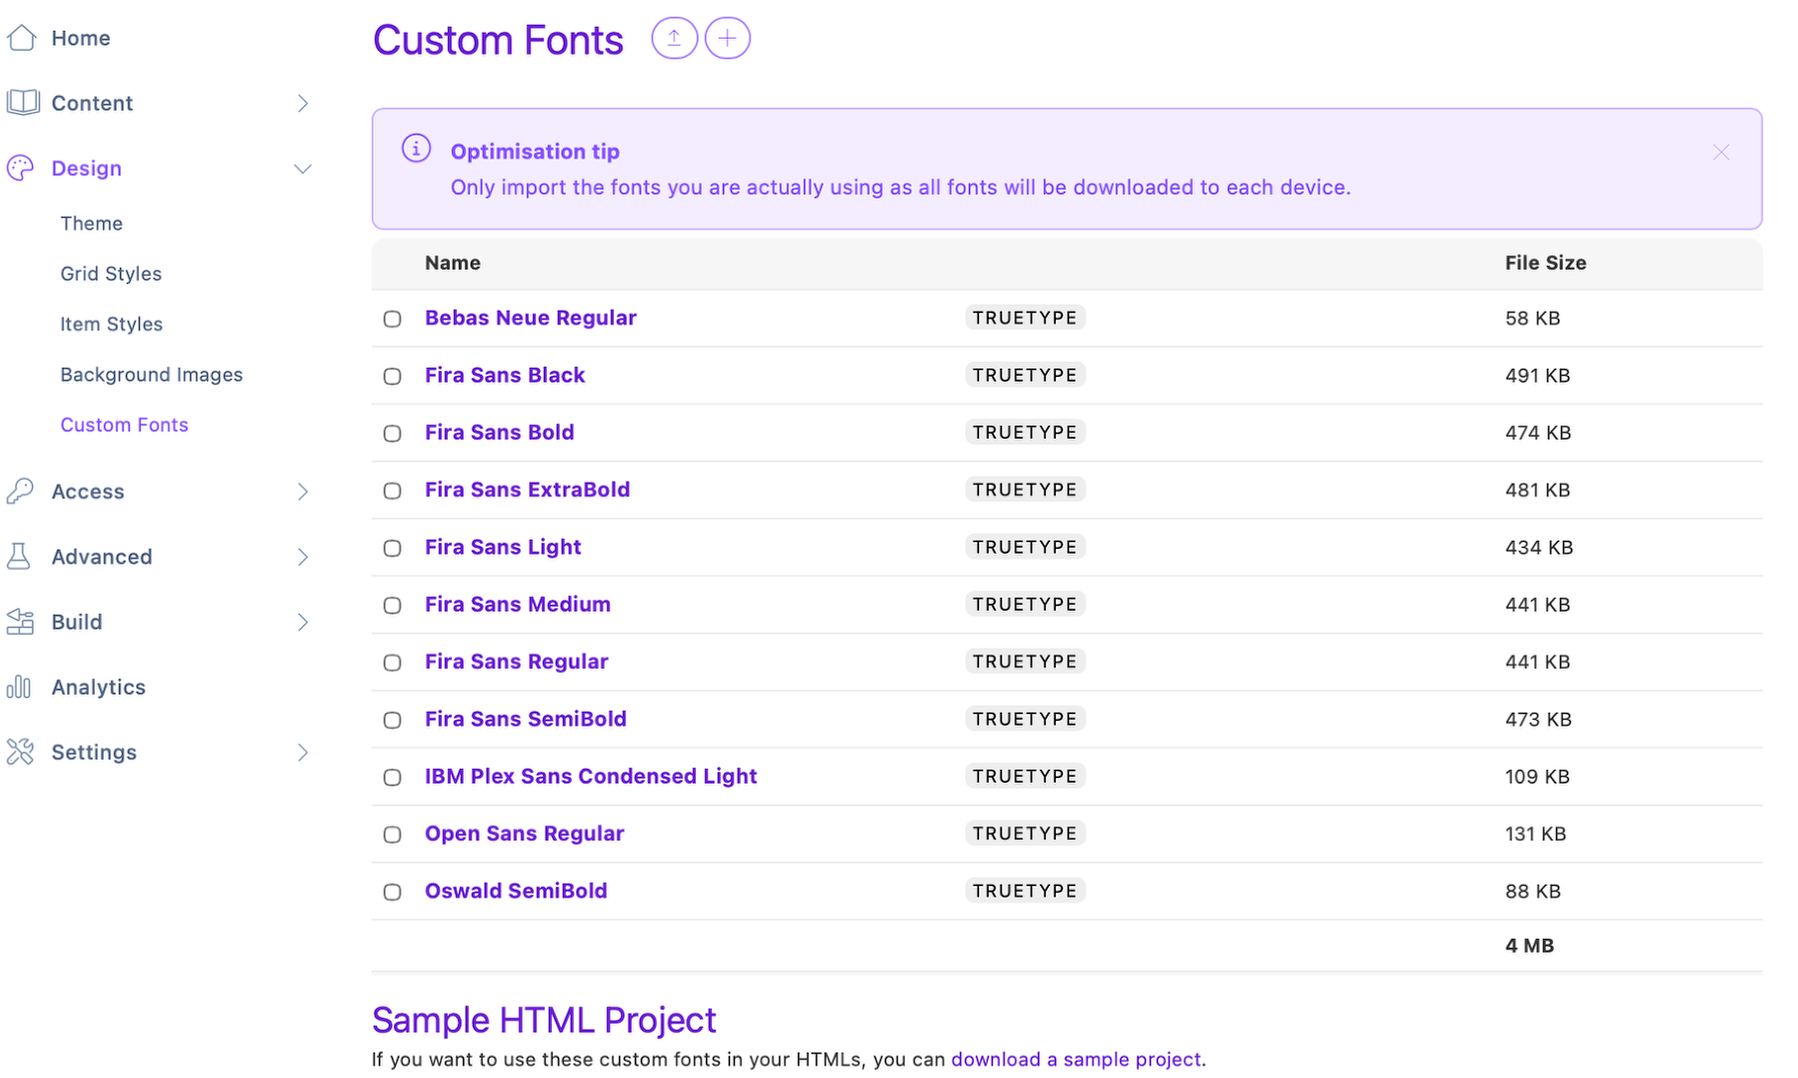Click the Build bricks icon

pos(20,622)
